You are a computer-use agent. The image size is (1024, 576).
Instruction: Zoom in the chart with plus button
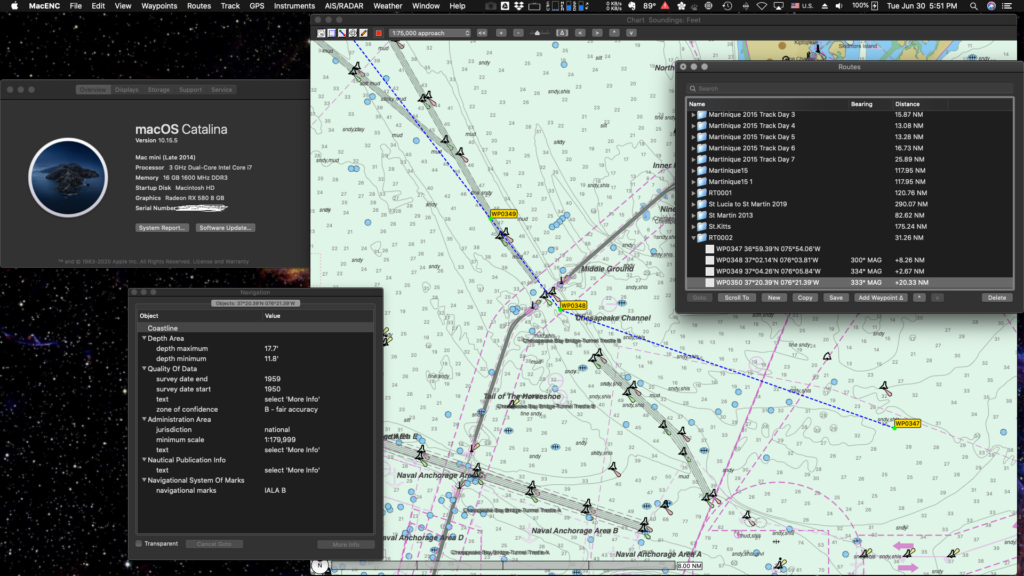tap(501, 33)
